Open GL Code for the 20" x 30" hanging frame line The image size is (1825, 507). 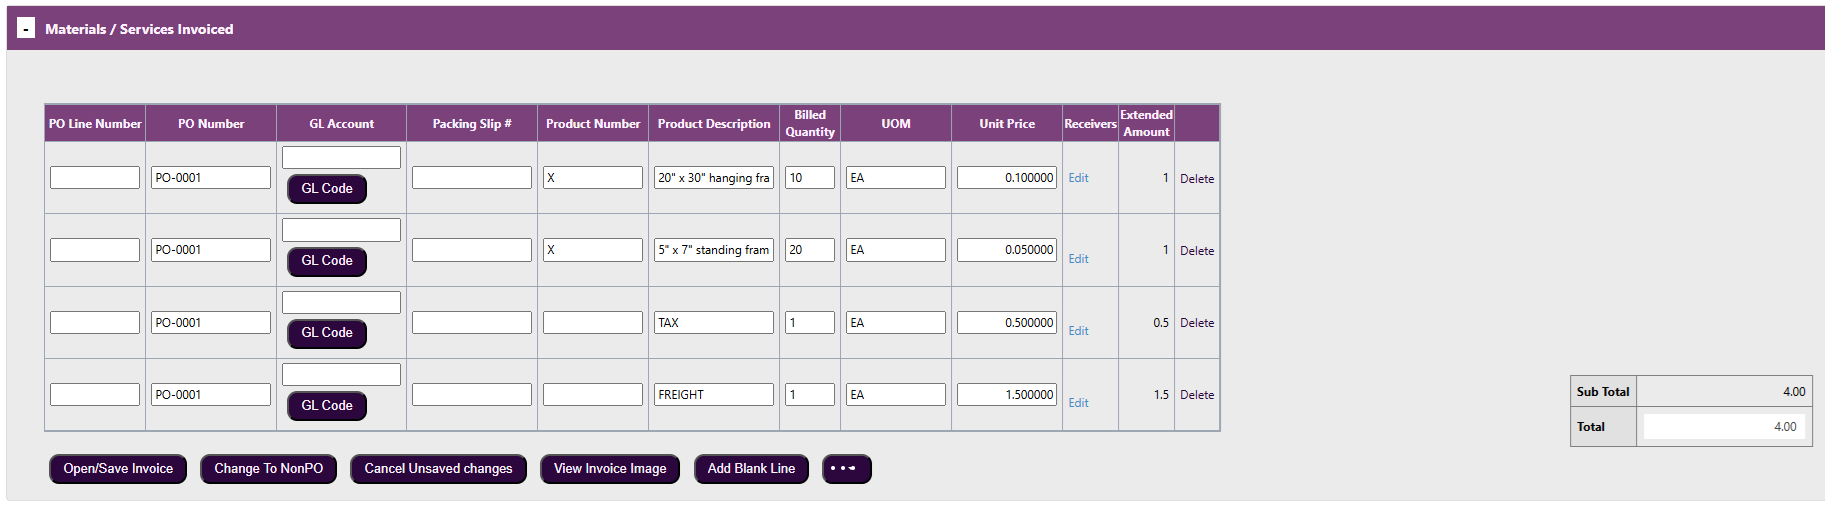[x=327, y=189]
